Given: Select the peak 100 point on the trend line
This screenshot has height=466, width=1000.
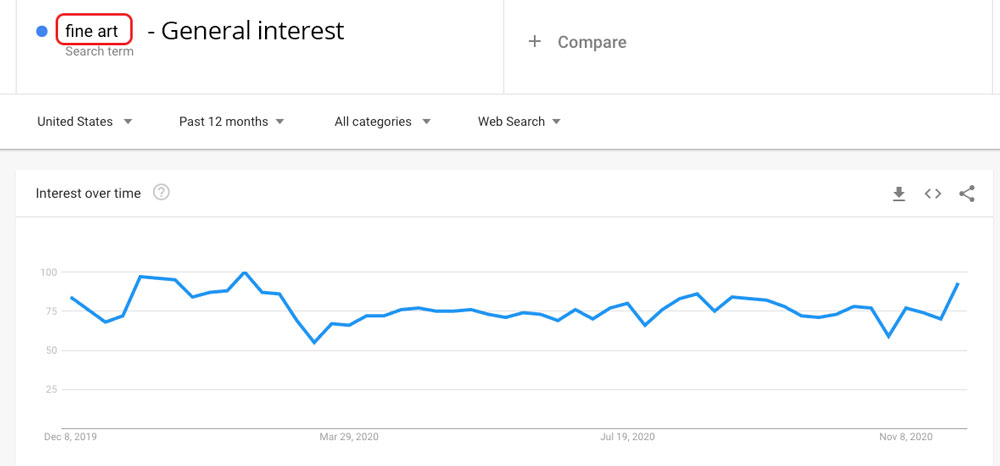Looking at the screenshot, I should 244,272.
